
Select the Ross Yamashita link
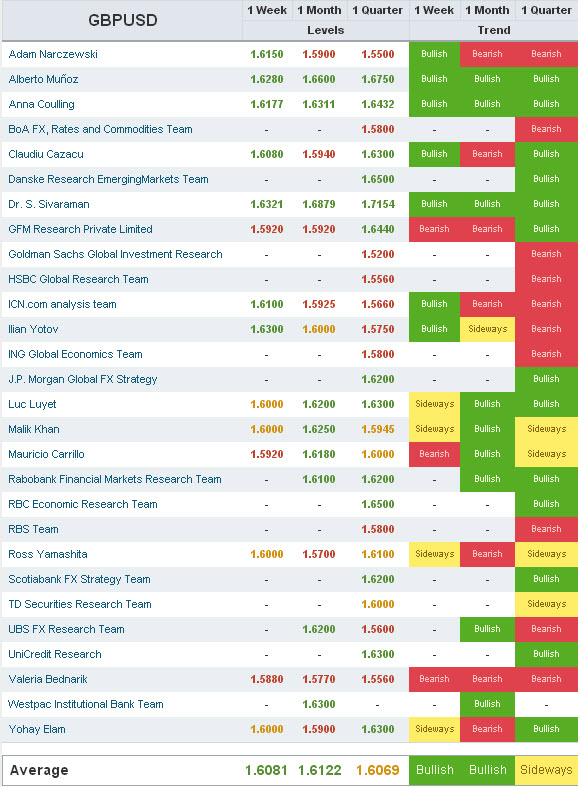click(48, 555)
